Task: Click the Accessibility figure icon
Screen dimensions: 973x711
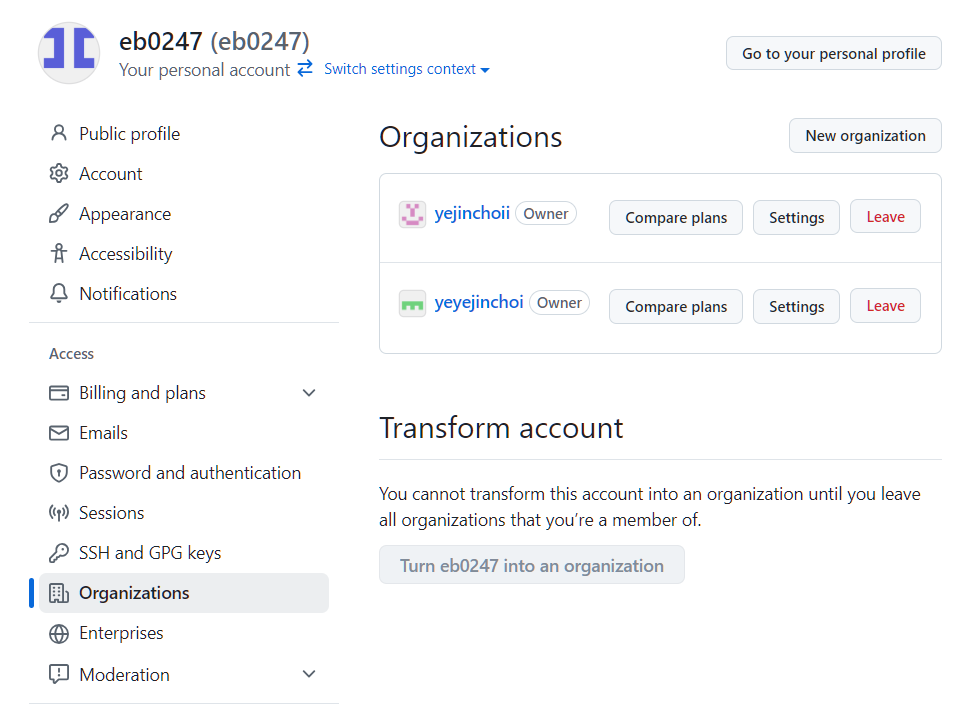Action: [59, 253]
